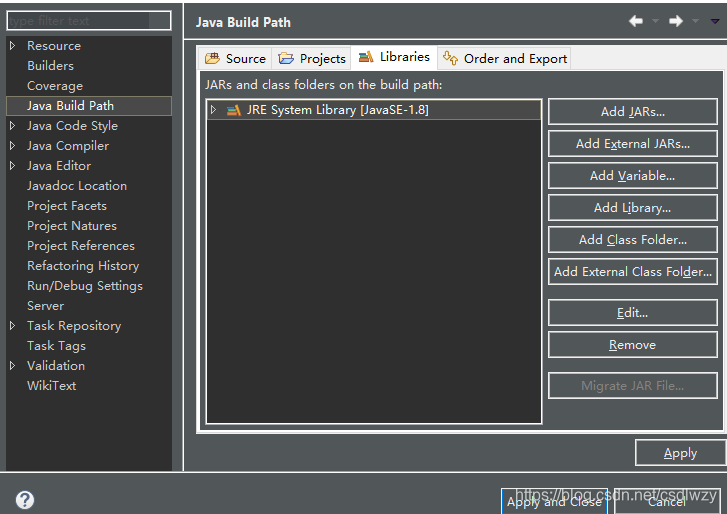Select WikiText item
The height and width of the screenshot is (514, 727).
pos(51,386)
